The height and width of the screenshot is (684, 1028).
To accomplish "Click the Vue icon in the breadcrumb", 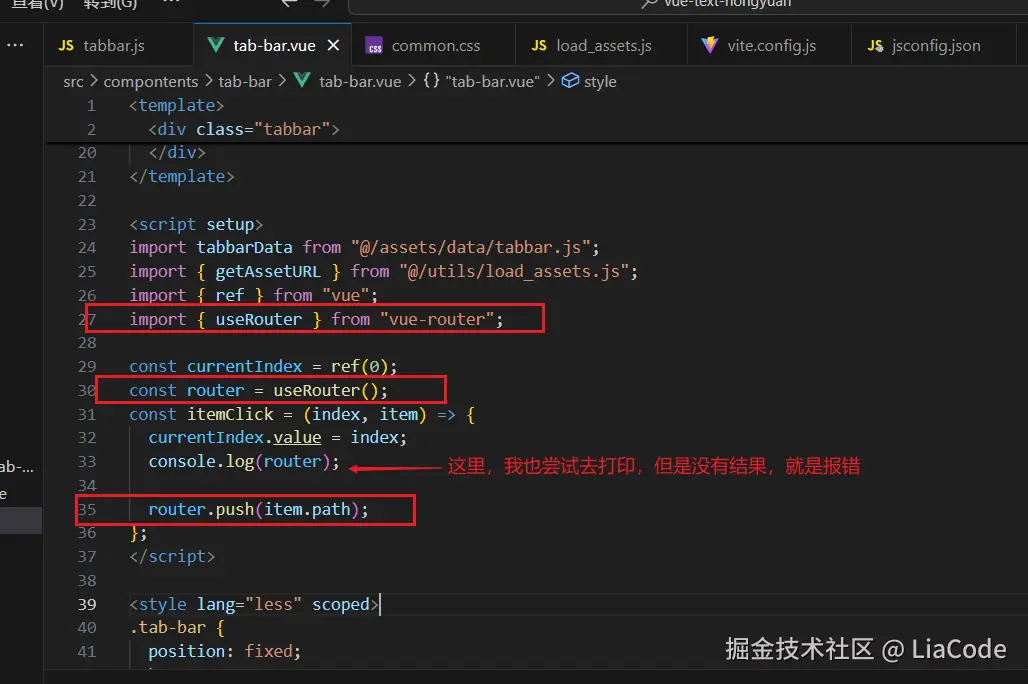I will coord(302,81).
